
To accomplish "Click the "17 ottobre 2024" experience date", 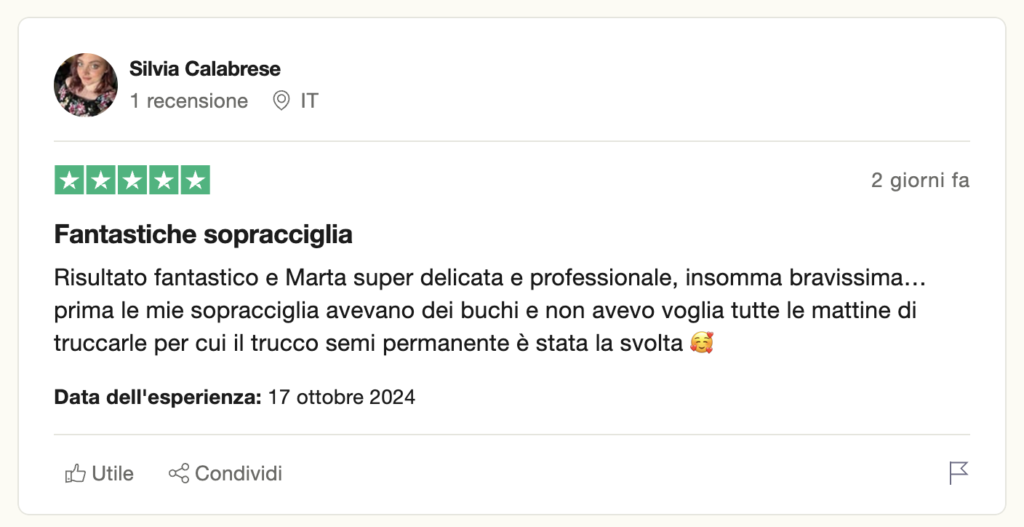I will click(x=341, y=397).
